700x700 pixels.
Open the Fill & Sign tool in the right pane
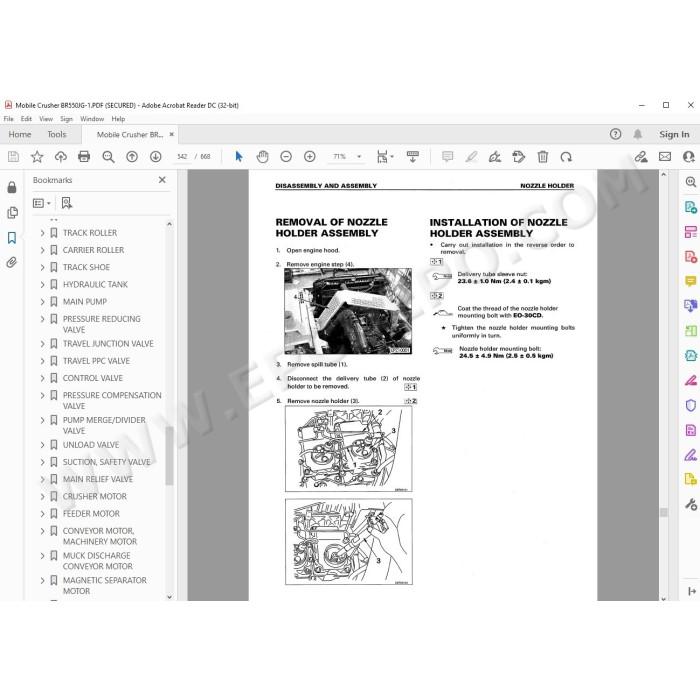tap(690, 455)
